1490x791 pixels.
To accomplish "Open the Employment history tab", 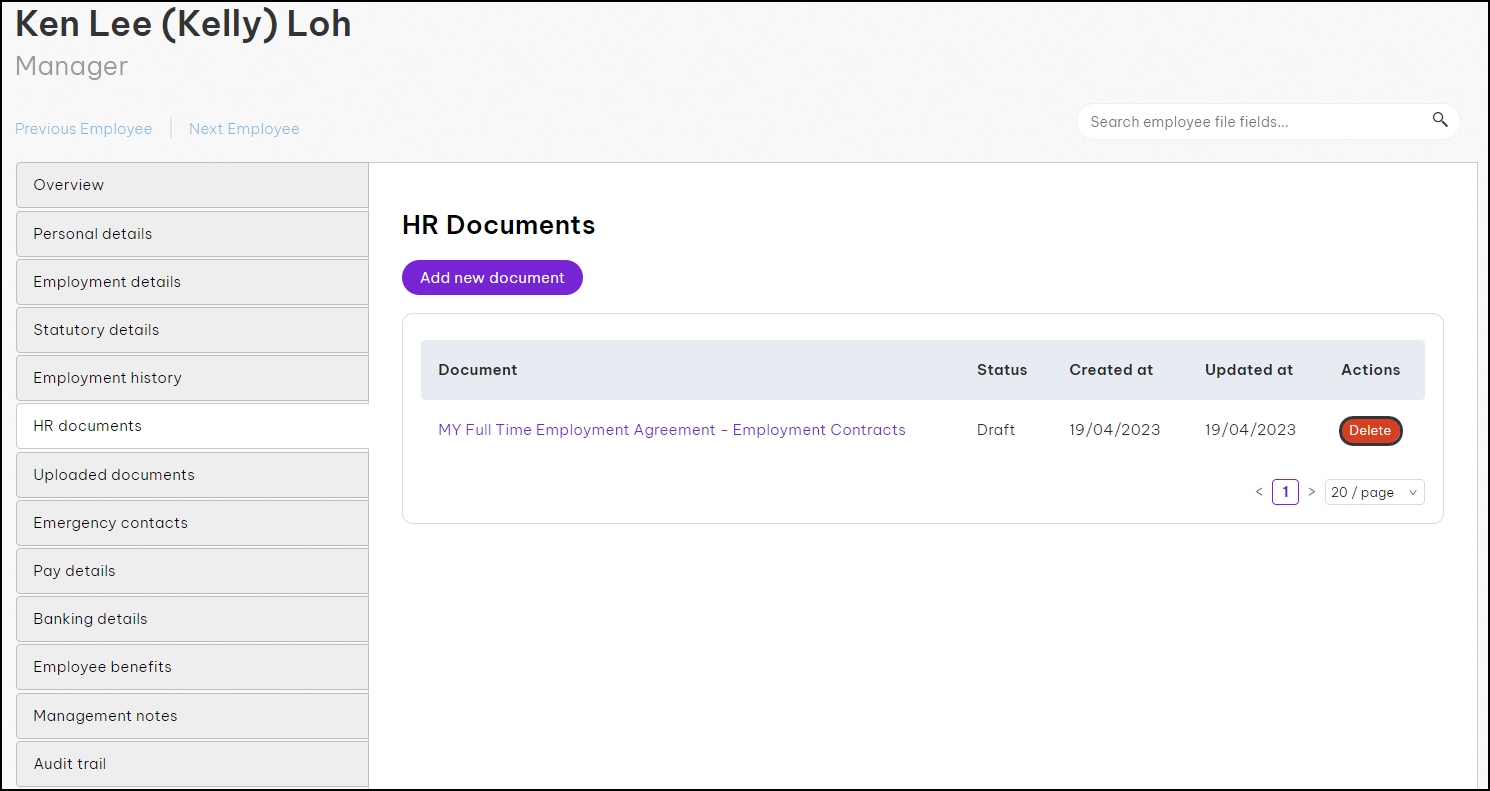I will click(x=192, y=378).
